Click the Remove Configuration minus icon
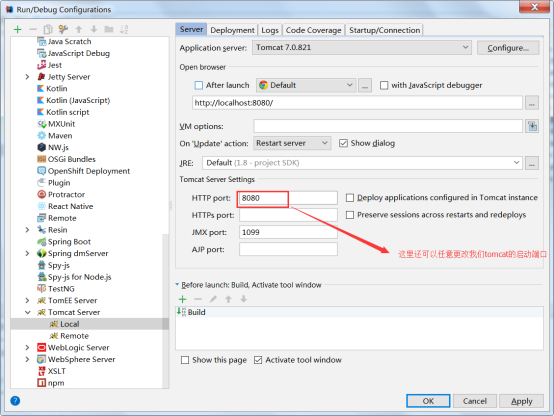Viewport: 554px width, 416px height. (x=33, y=29)
